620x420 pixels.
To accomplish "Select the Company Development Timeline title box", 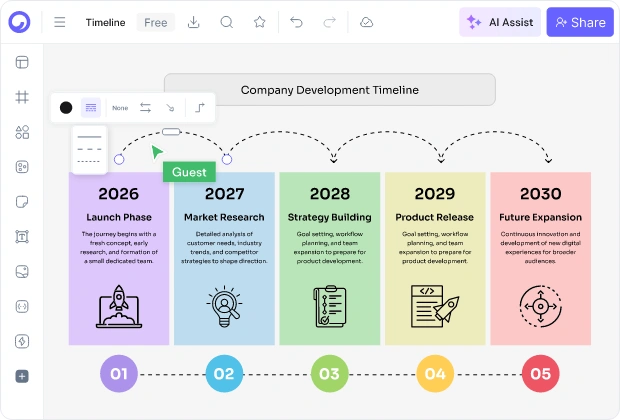I will coord(330,90).
